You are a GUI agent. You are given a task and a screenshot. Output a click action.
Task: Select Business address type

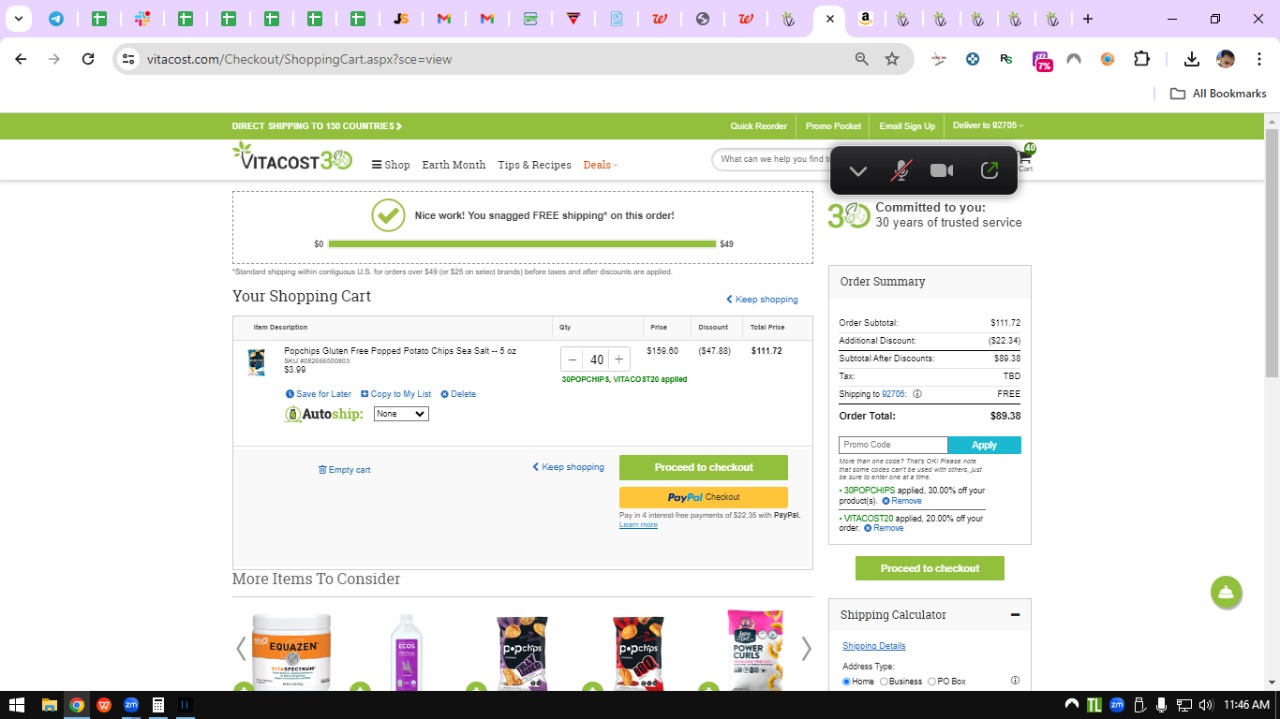[884, 682]
